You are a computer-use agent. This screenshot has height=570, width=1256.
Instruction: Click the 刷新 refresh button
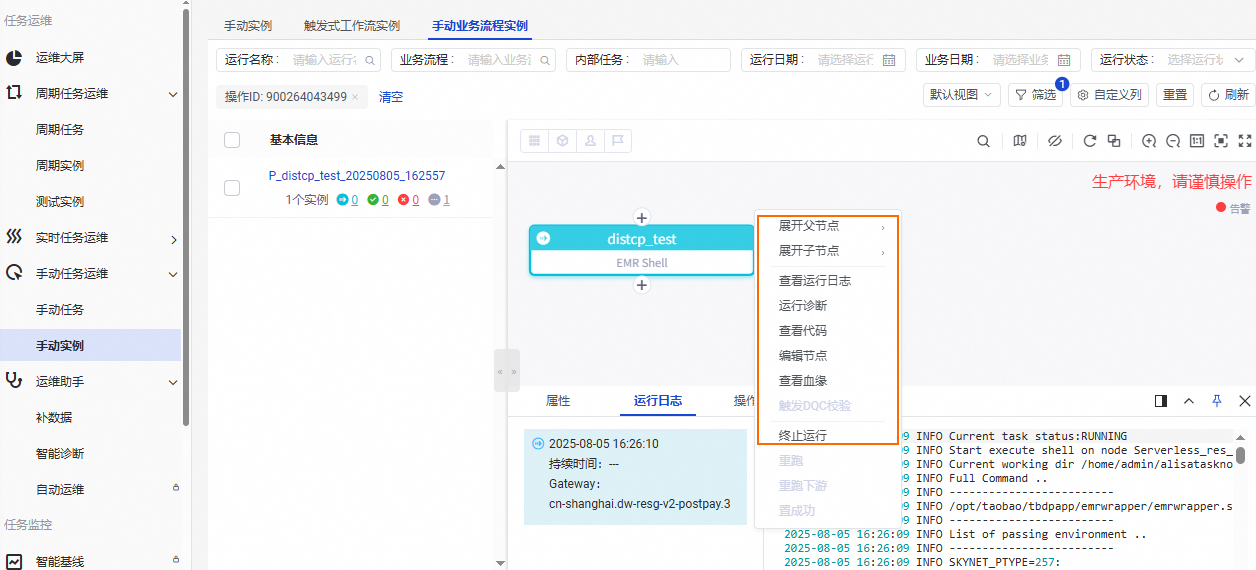click(x=1228, y=95)
